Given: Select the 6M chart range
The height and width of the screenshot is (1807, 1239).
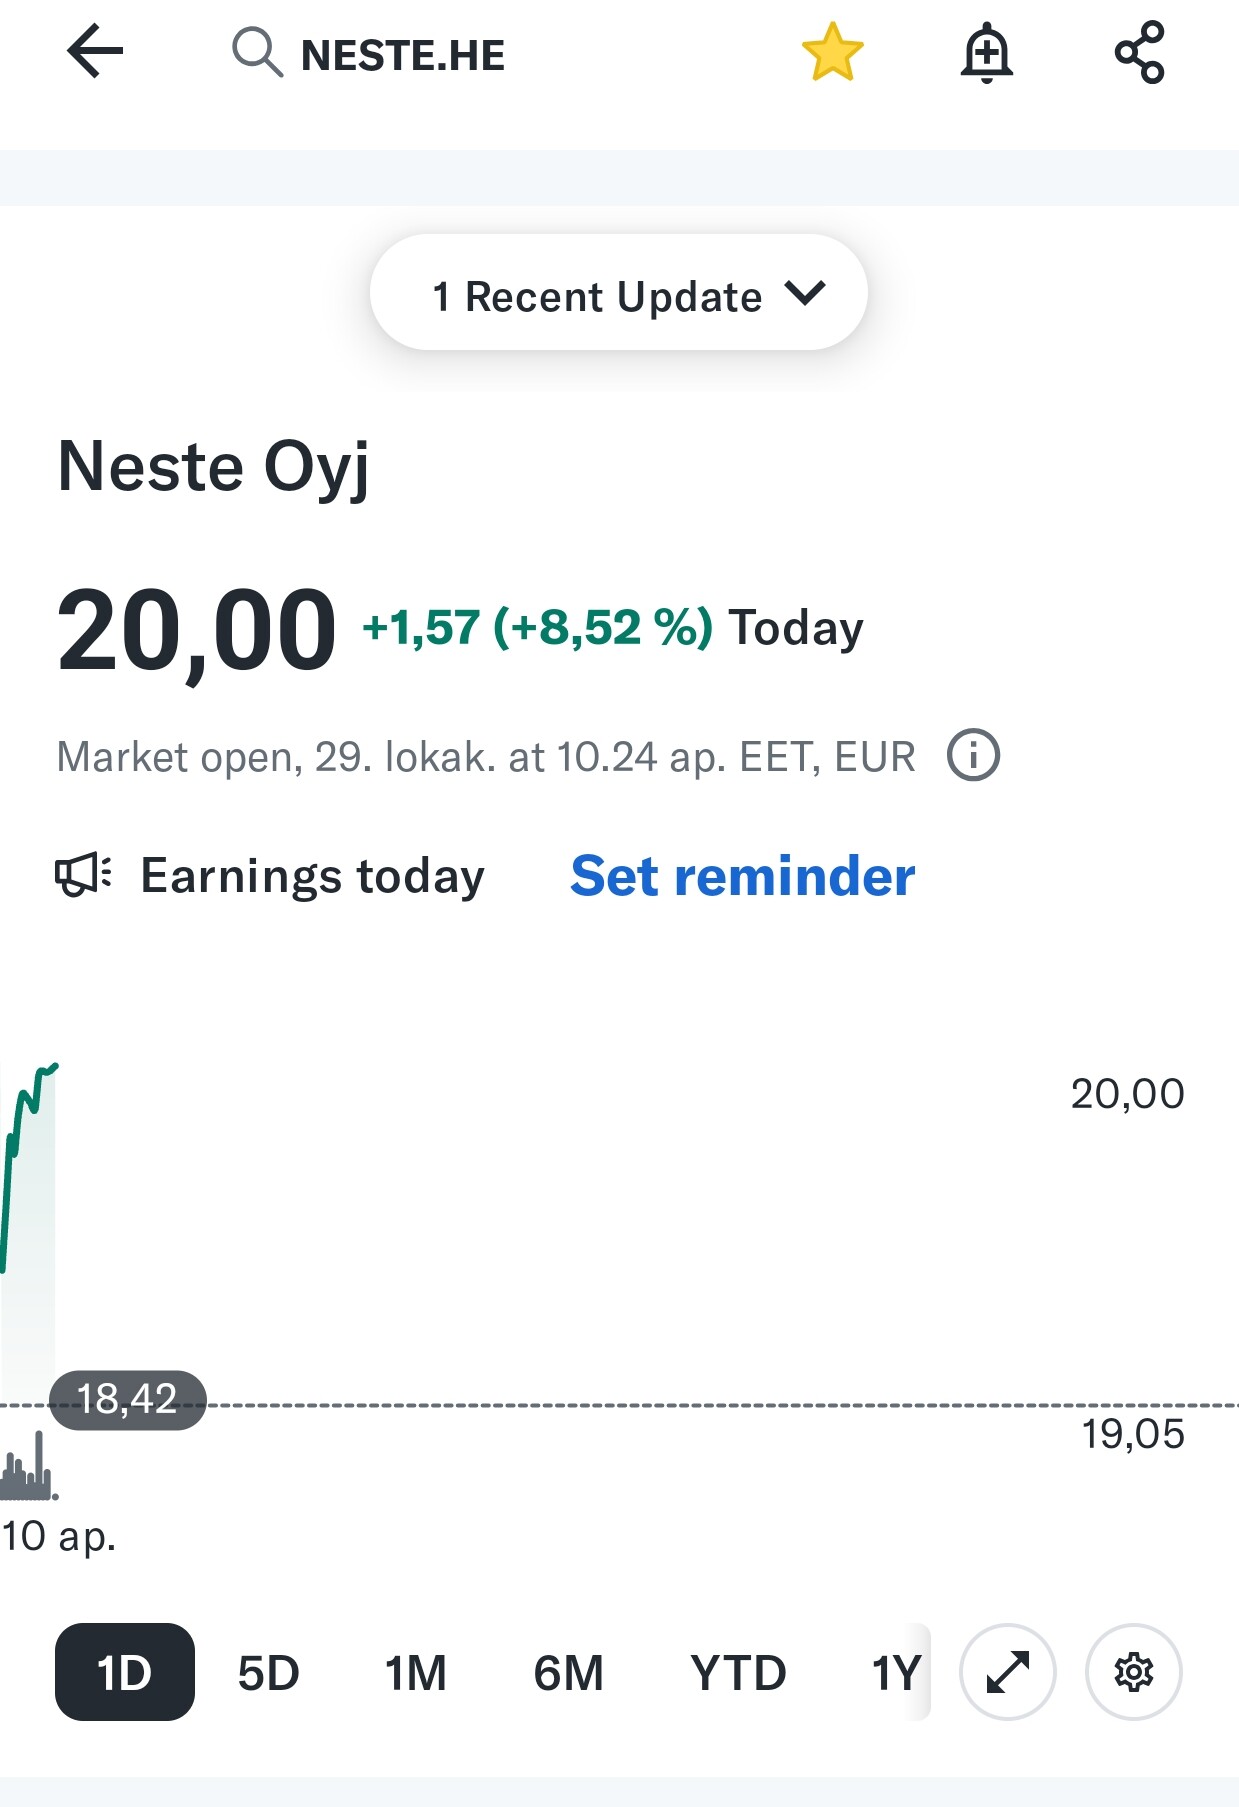Looking at the screenshot, I should click(568, 1672).
